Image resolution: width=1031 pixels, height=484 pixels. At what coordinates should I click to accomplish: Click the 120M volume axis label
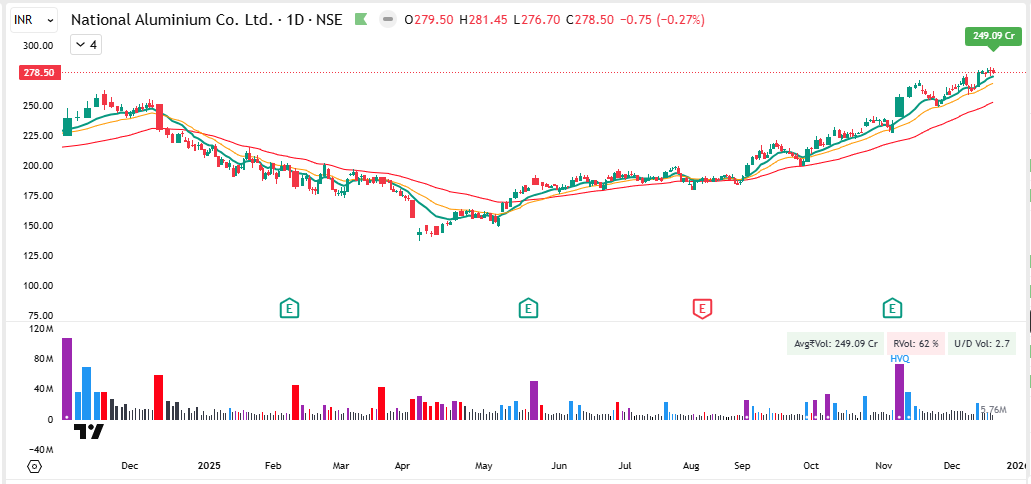[x=41, y=329]
